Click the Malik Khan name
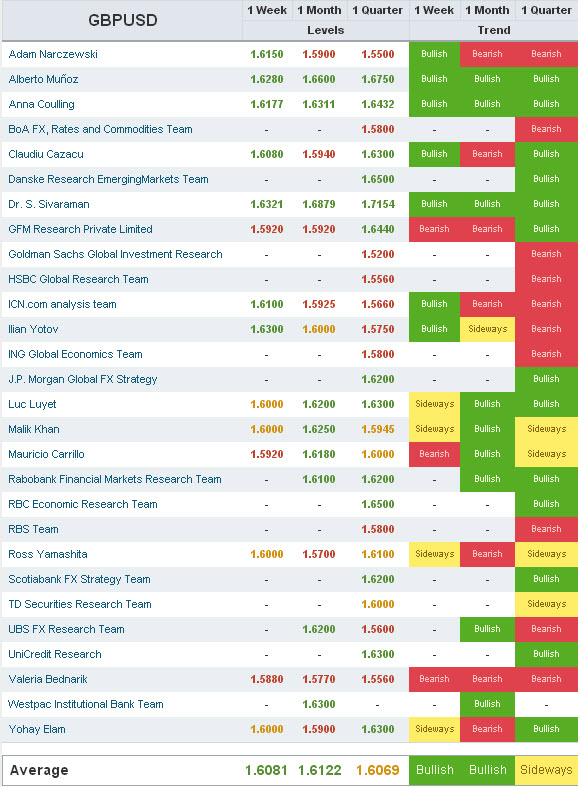 [34, 430]
